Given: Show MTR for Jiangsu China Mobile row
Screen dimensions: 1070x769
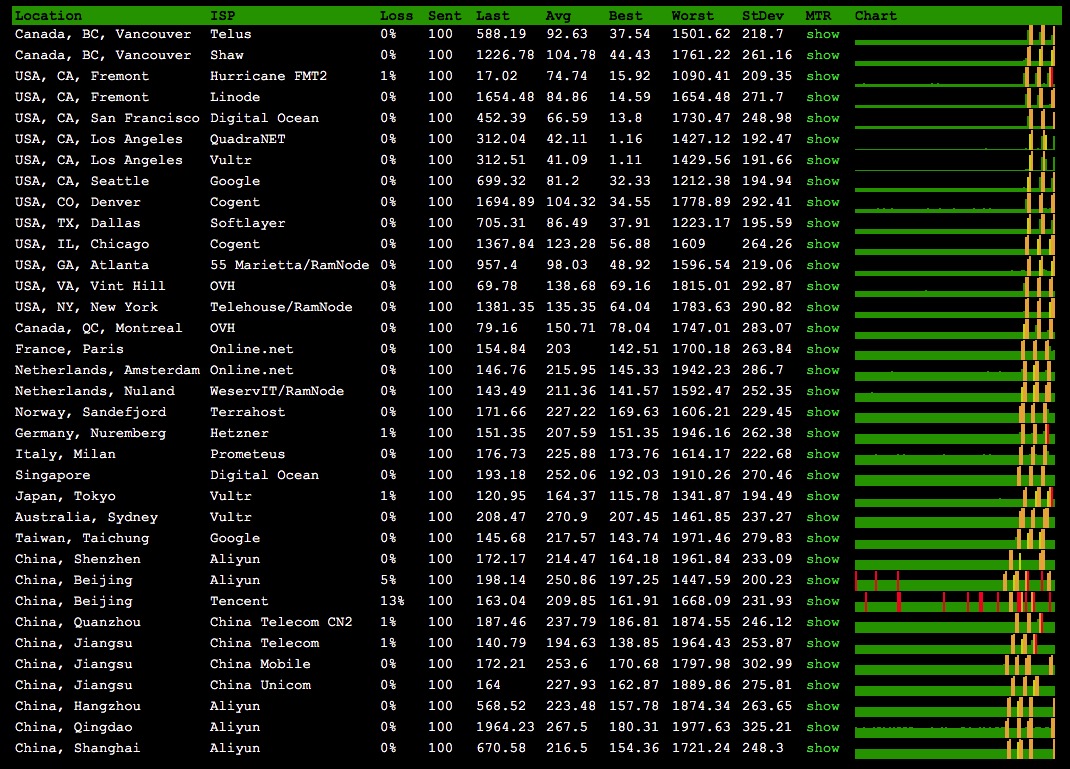Looking at the screenshot, I should tap(823, 664).
